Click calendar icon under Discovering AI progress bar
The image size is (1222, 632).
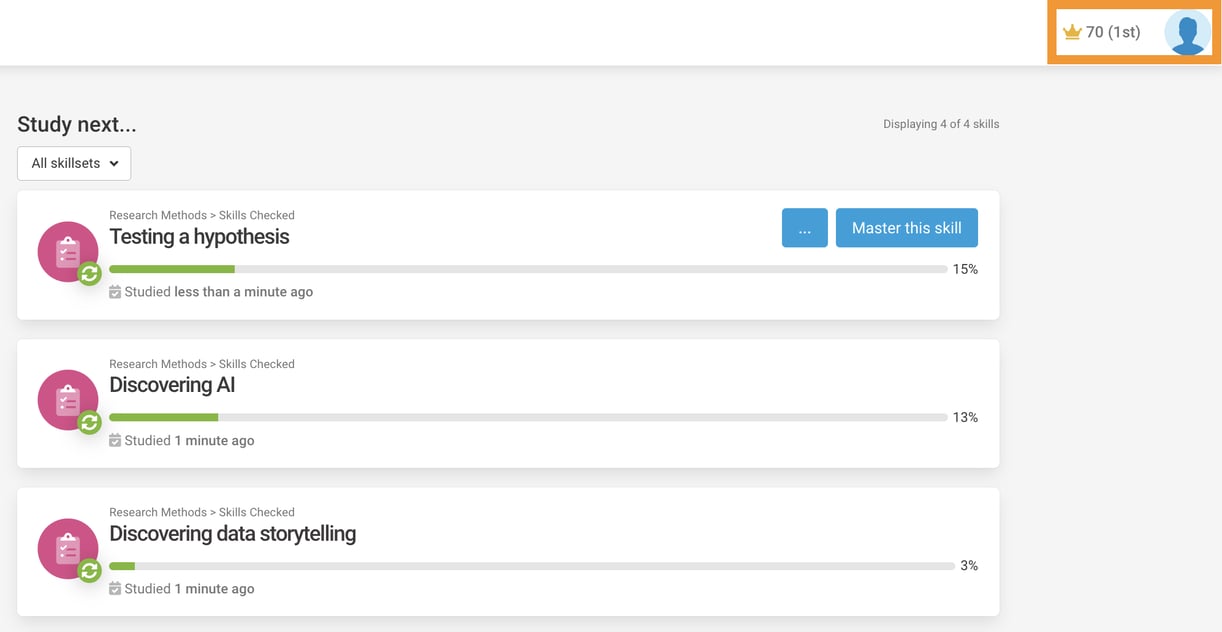(115, 441)
